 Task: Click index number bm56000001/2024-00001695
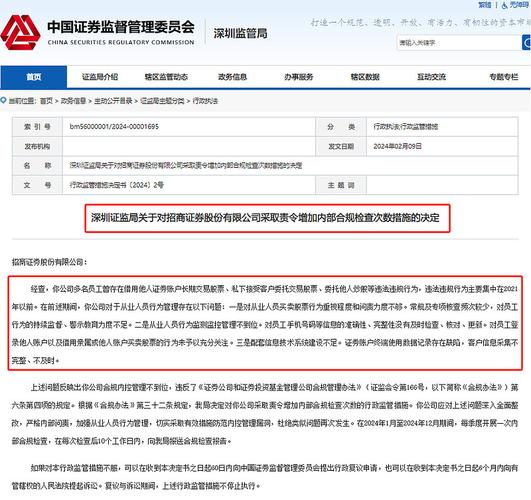click(114, 126)
